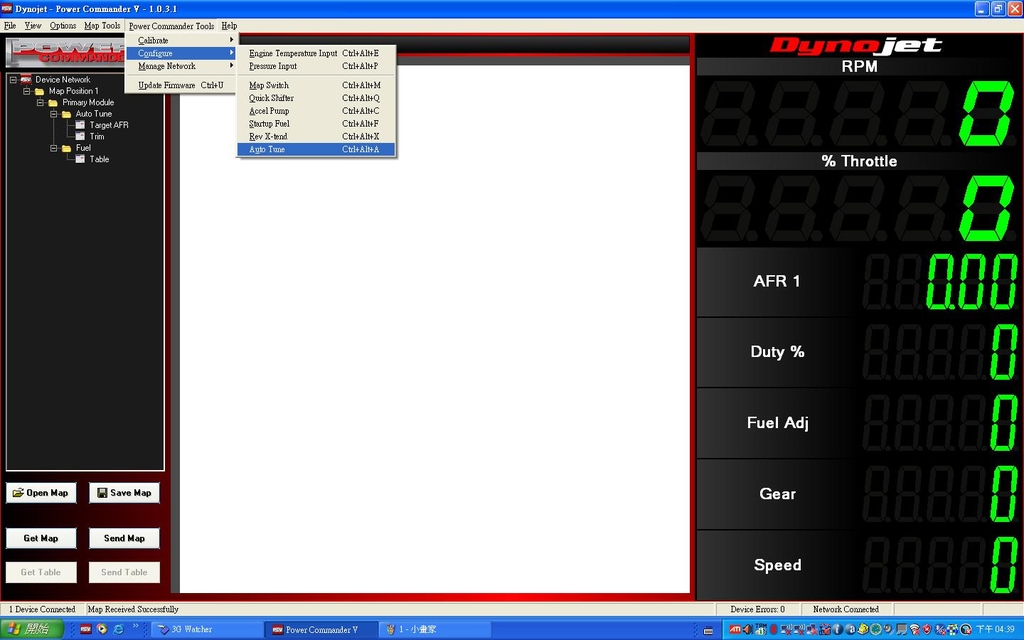
Task: Click the Primary Module folder icon
Action: coord(53,103)
